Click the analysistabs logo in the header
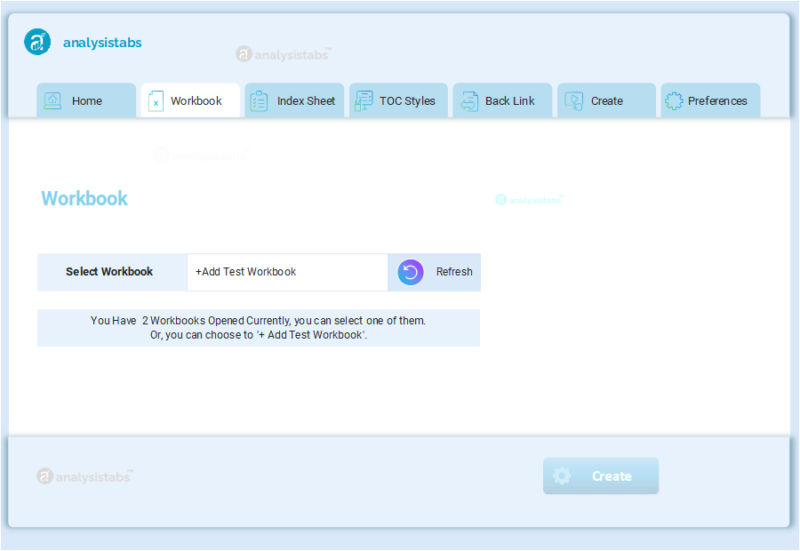This screenshot has height=551, width=800. coord(38,42)
